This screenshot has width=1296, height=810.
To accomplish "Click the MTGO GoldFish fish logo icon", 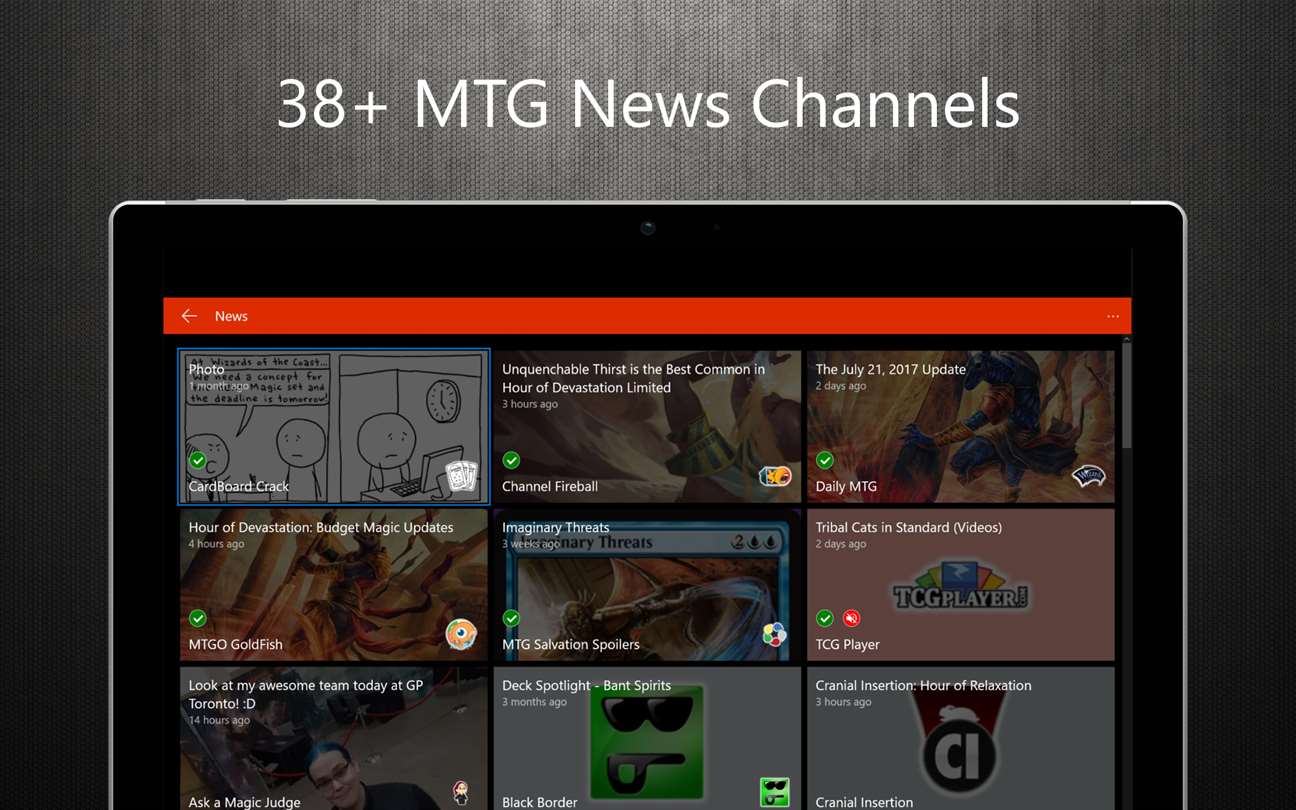I will pos(461,634).
